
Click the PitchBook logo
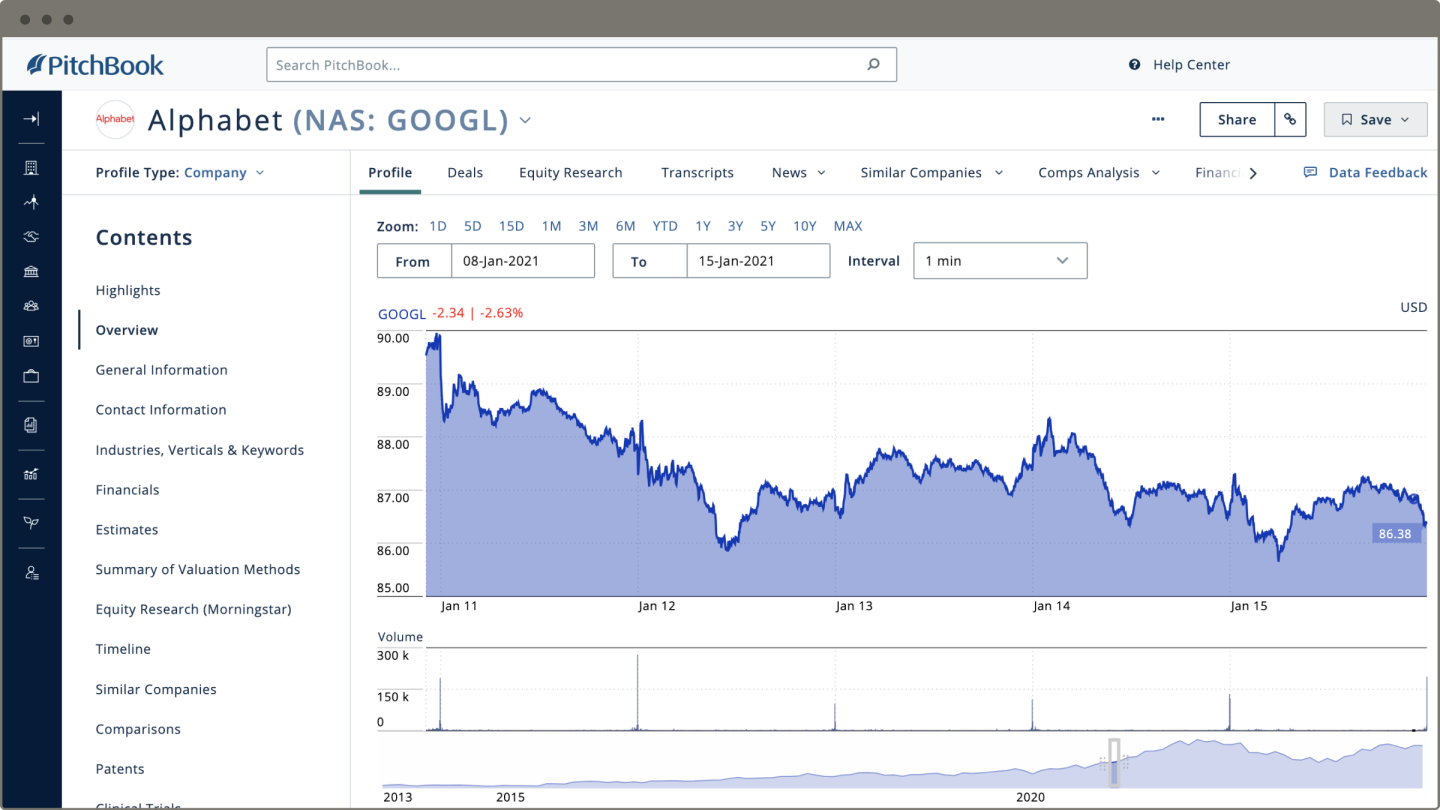click(x=95, y=65)
